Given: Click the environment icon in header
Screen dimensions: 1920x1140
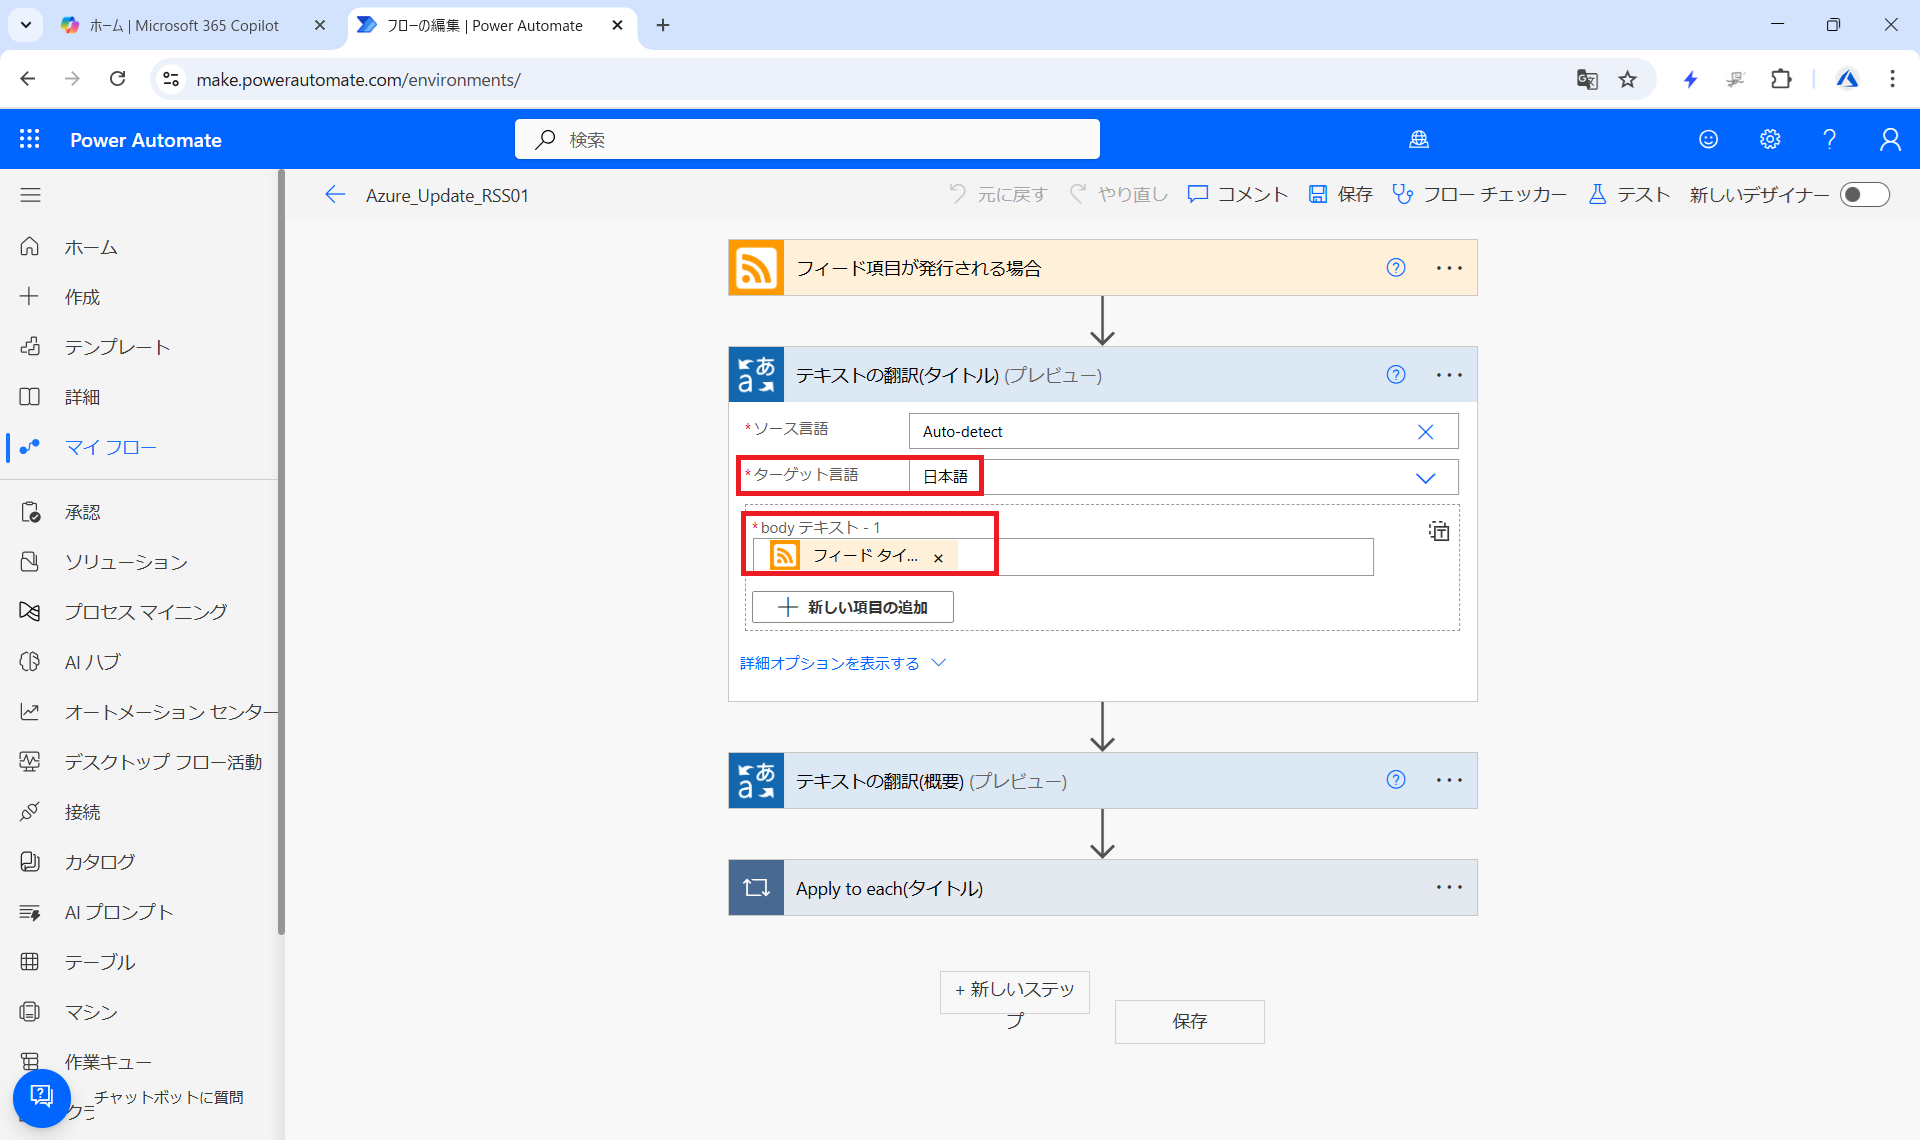Looking at the screenshot, I should [1418, 140].
